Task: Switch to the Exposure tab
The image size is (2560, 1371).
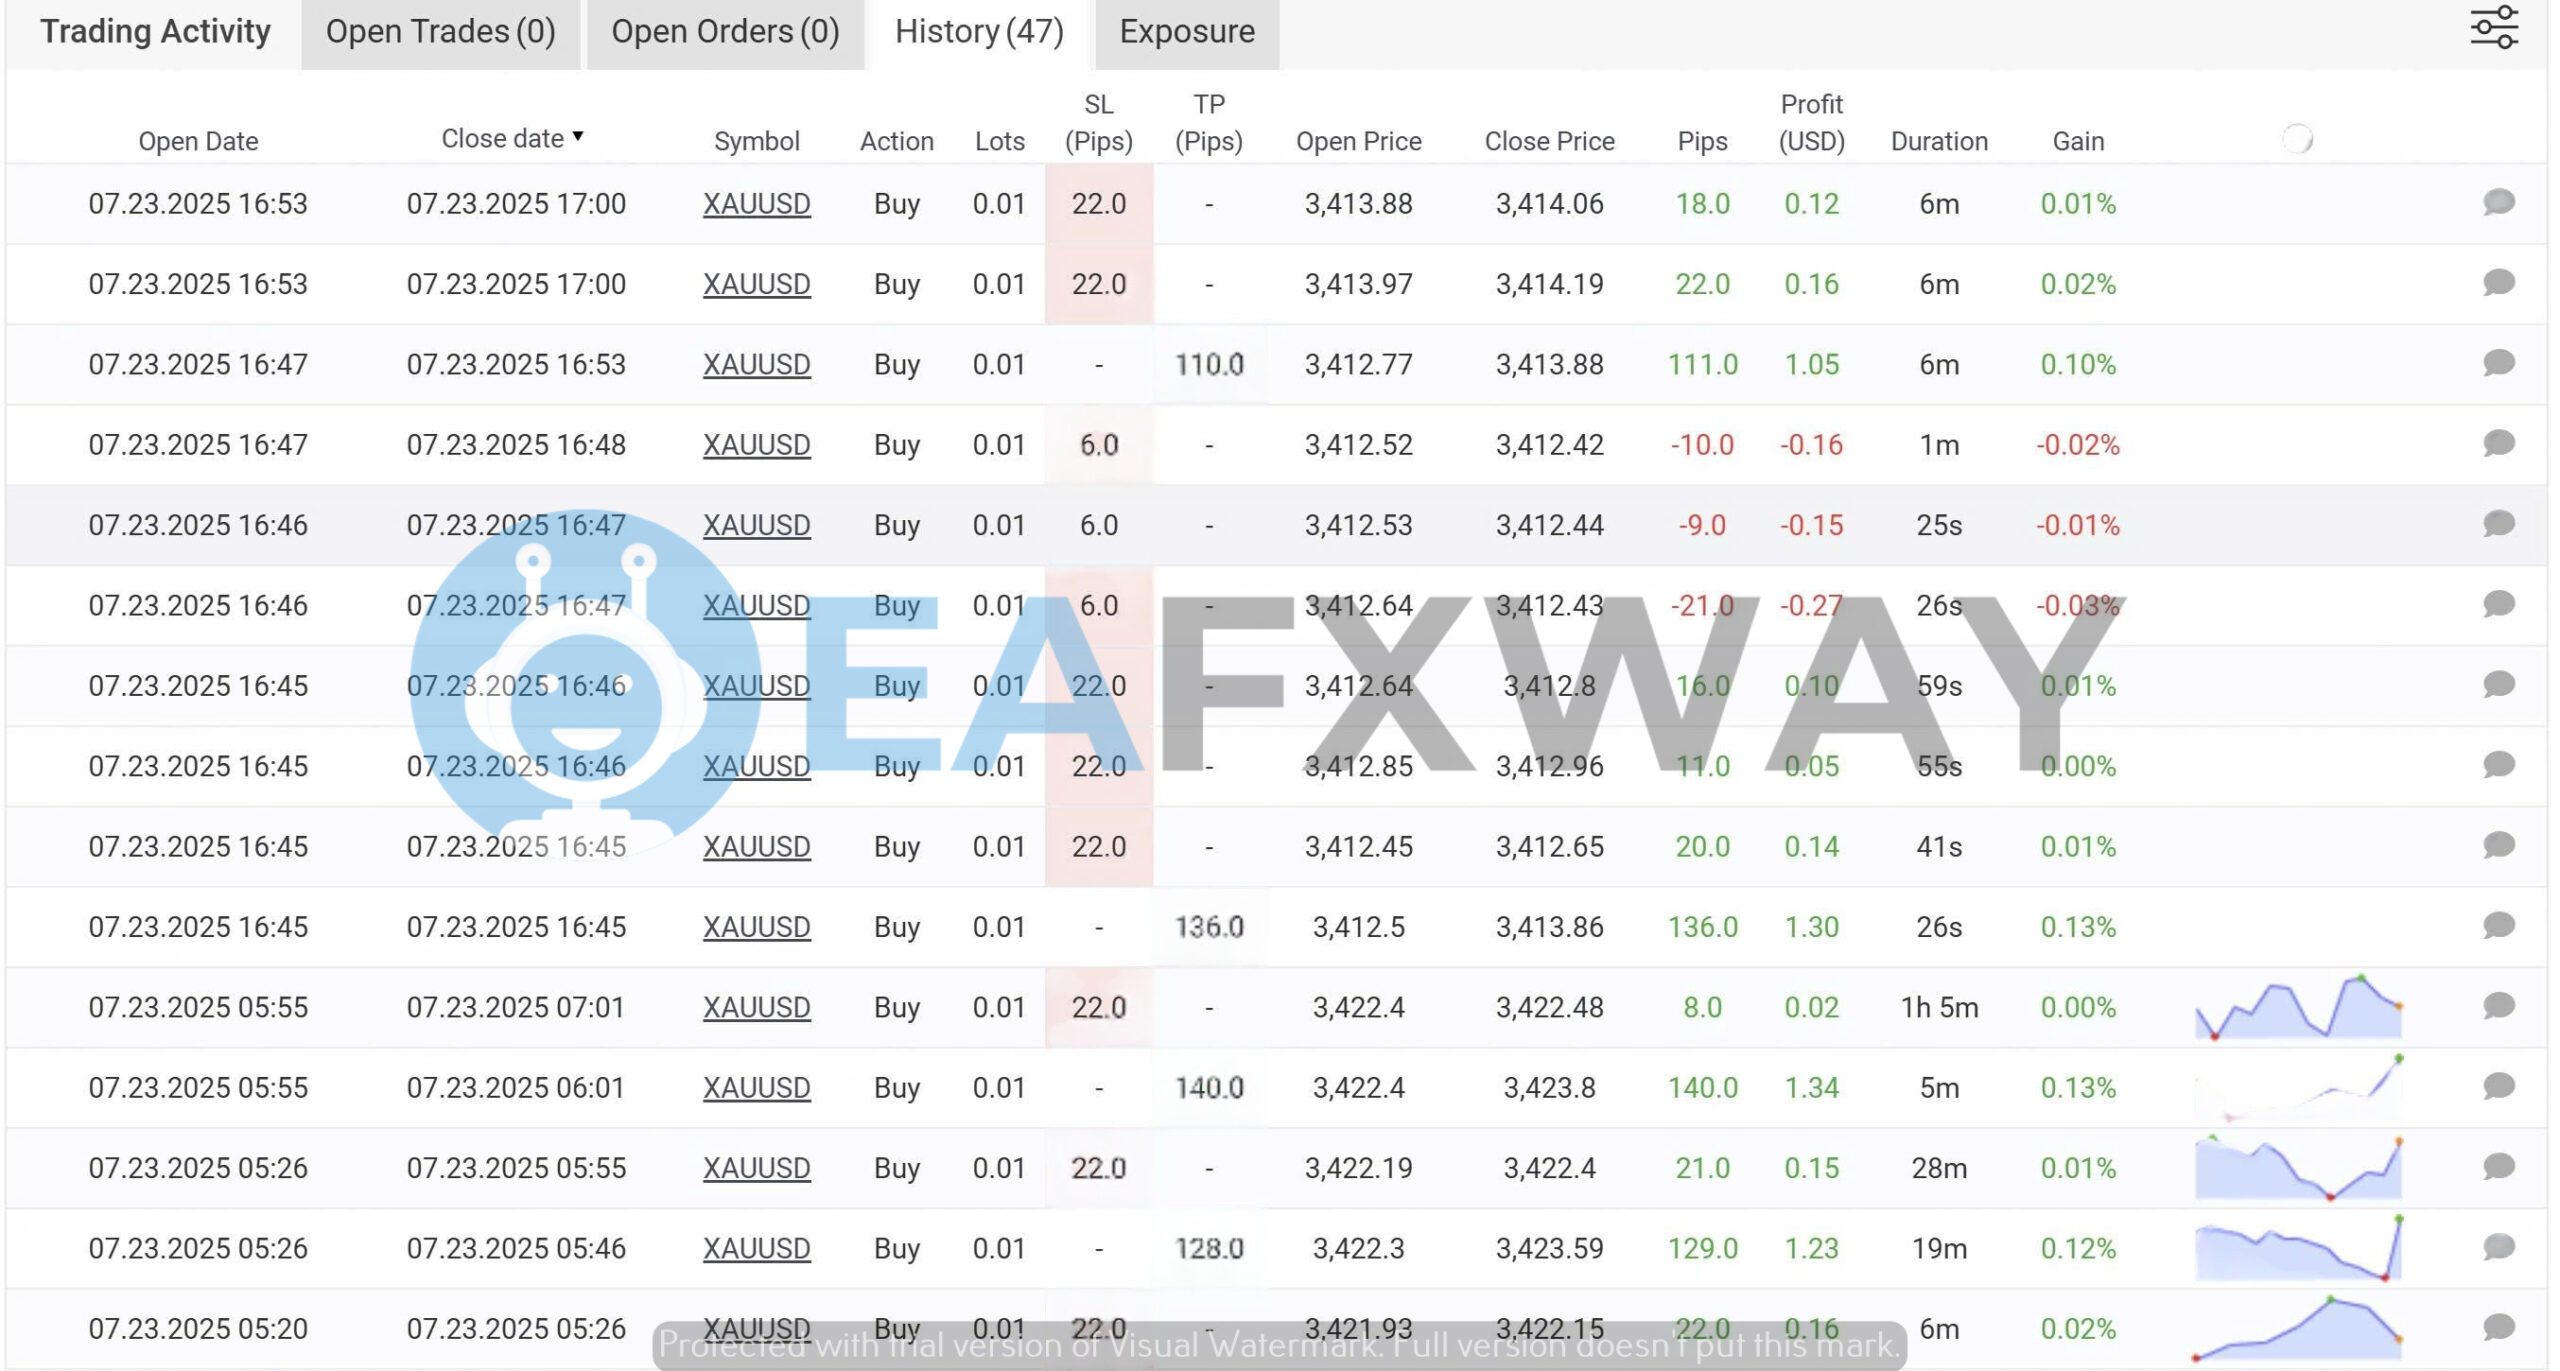Action: pos(1186,31)
